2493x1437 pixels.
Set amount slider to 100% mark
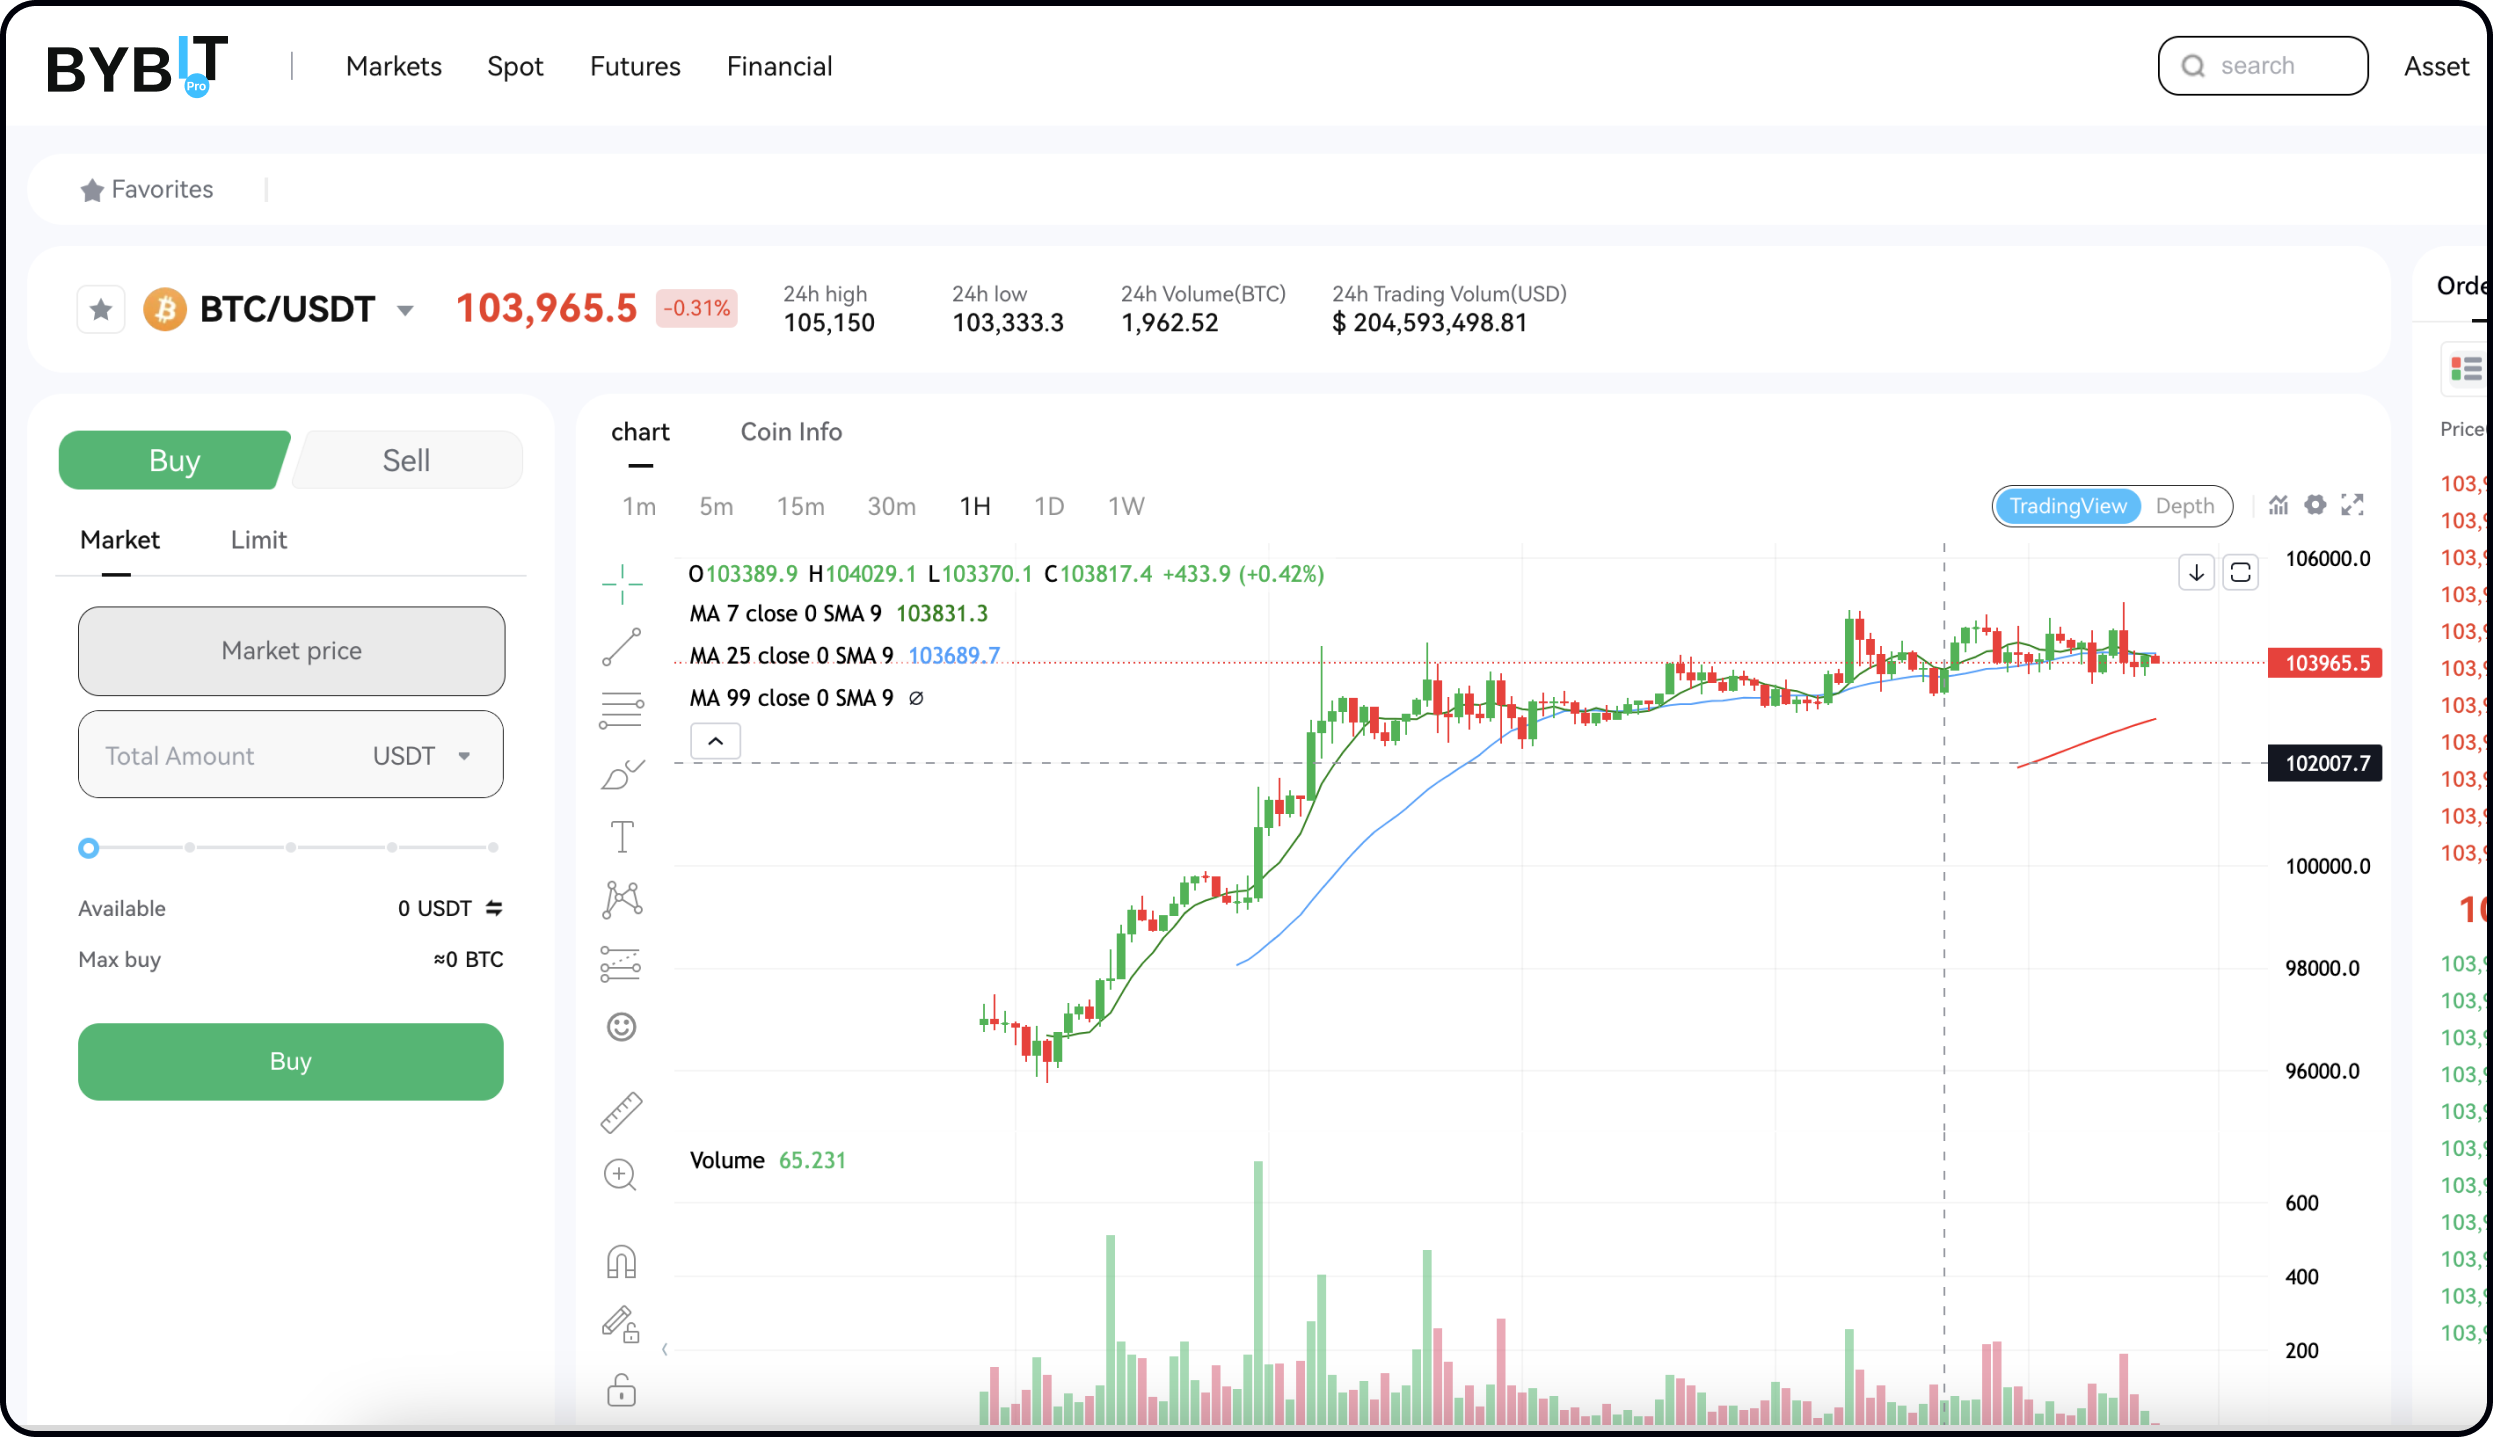(x=493, y=847)
